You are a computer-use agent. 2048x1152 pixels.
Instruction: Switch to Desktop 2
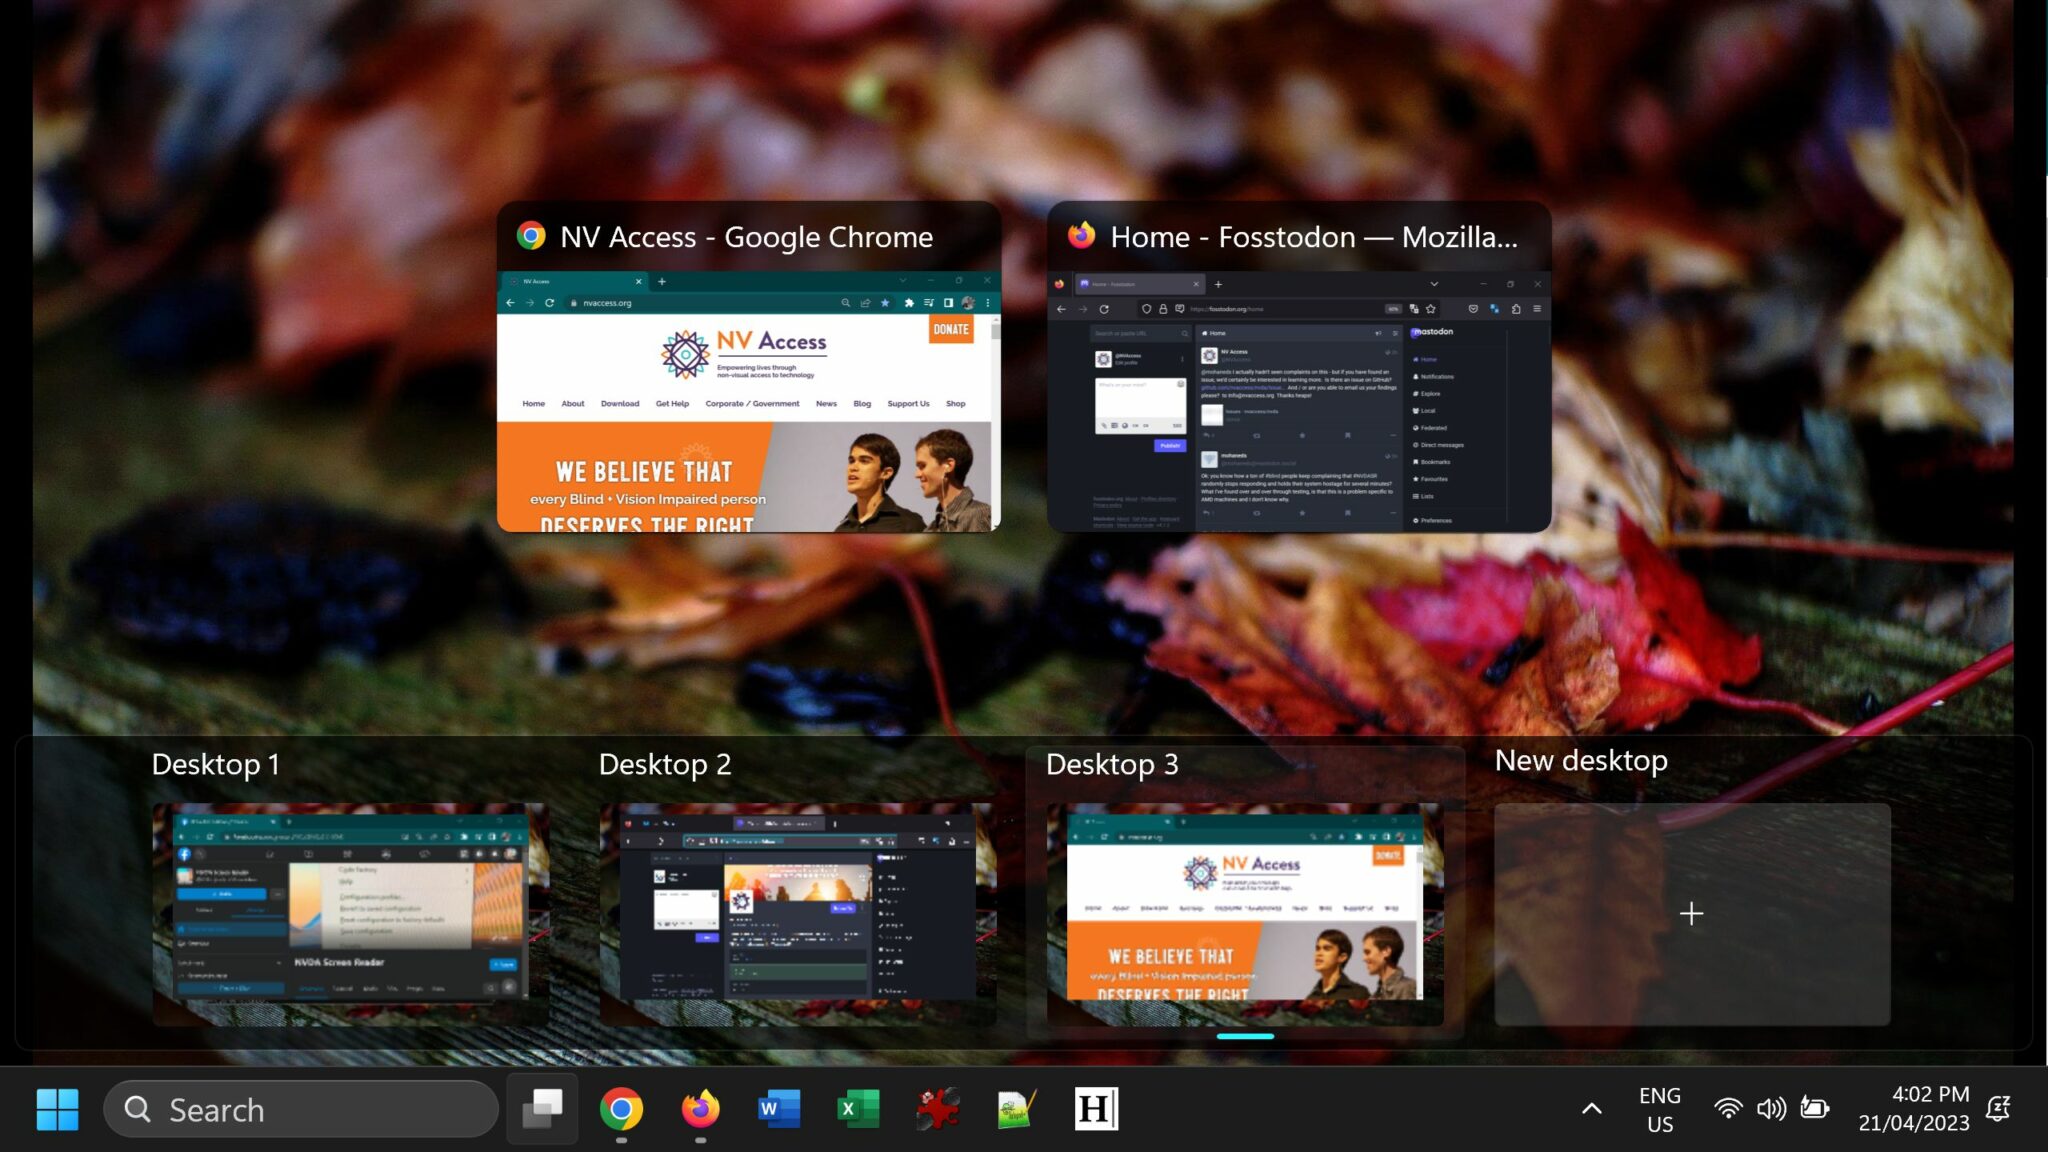[x=797, y=913]
